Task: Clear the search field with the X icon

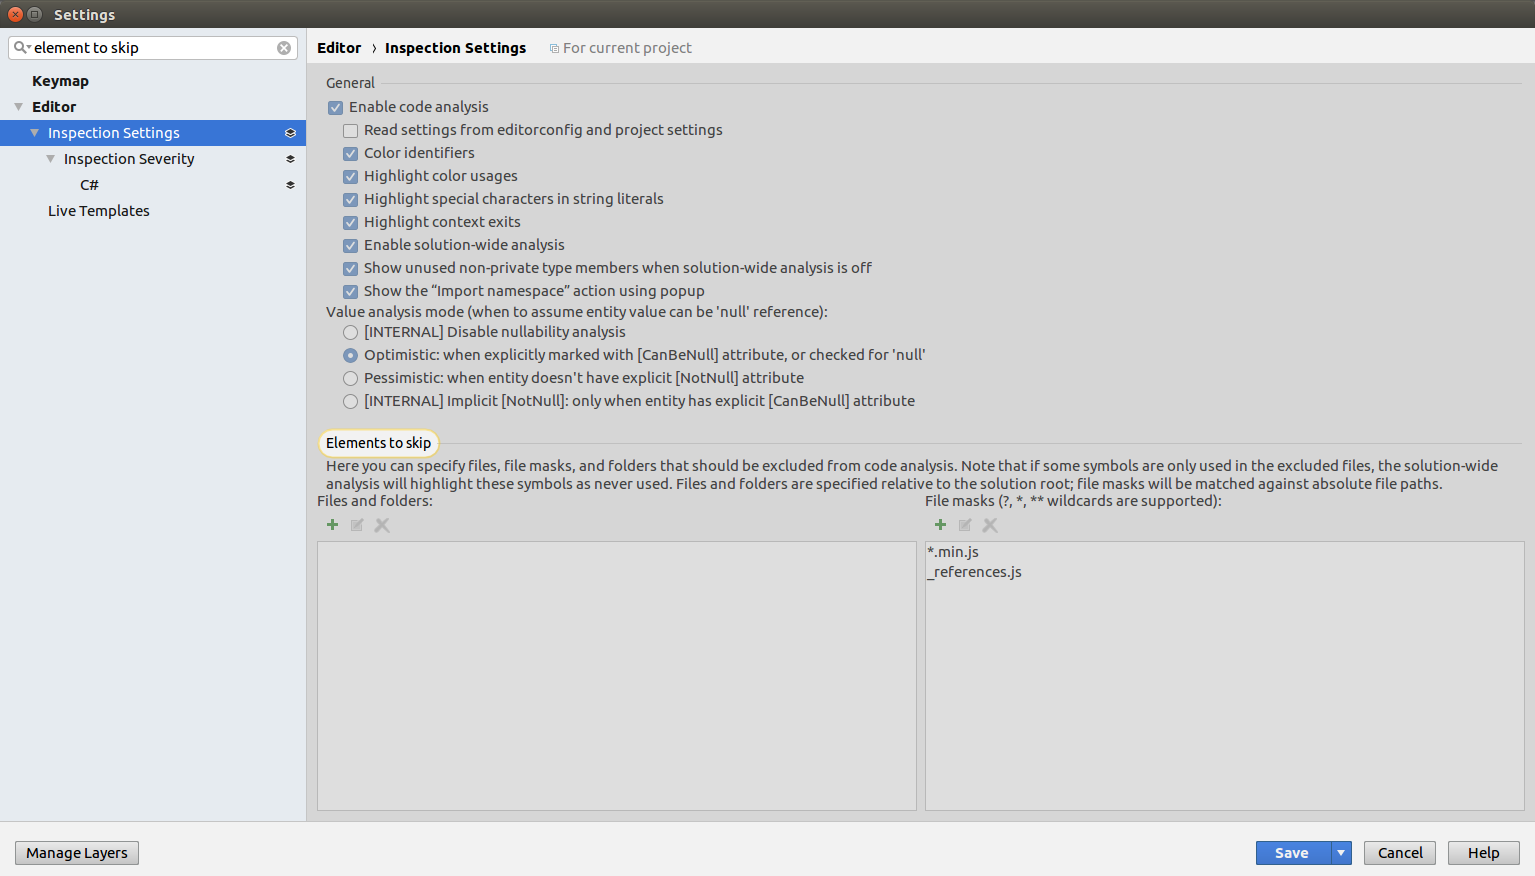Action: point(284,47)
